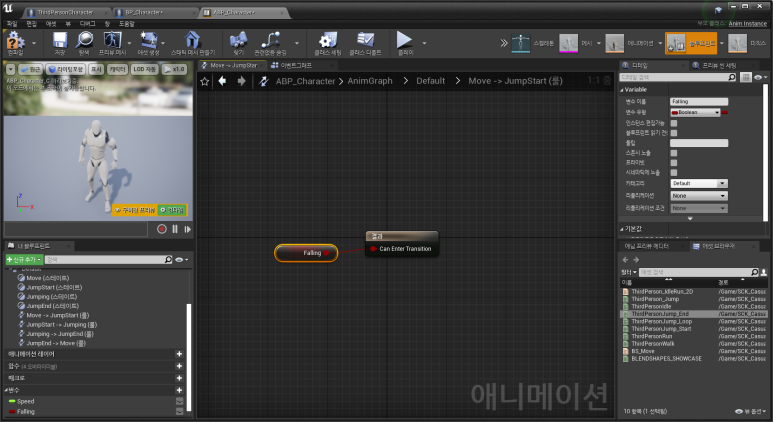Screen dimensions: 773x422
Task: Click the pause button under the viewport
Action: point(175,229)
